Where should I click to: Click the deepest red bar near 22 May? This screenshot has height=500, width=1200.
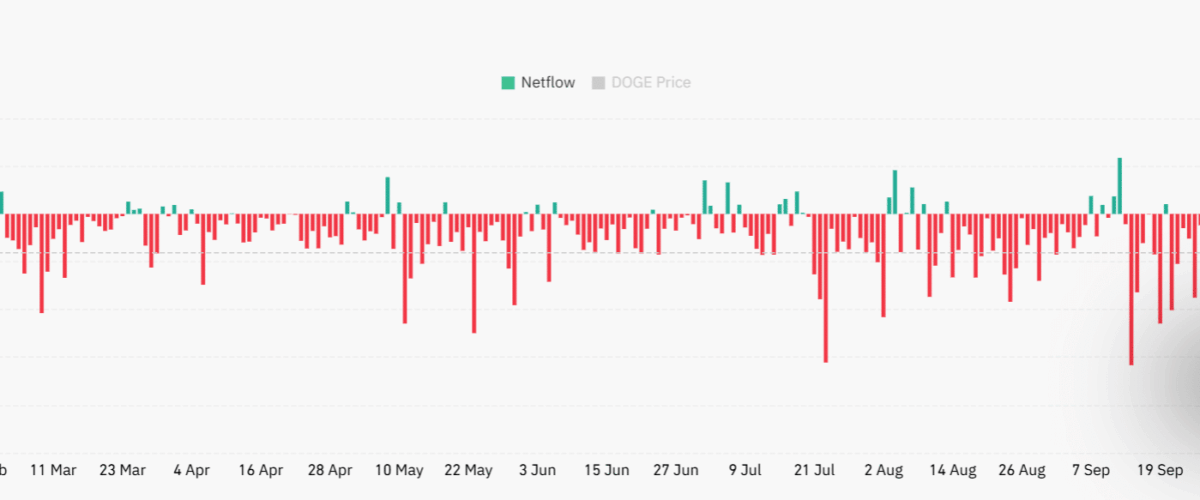tap(474, 273)
